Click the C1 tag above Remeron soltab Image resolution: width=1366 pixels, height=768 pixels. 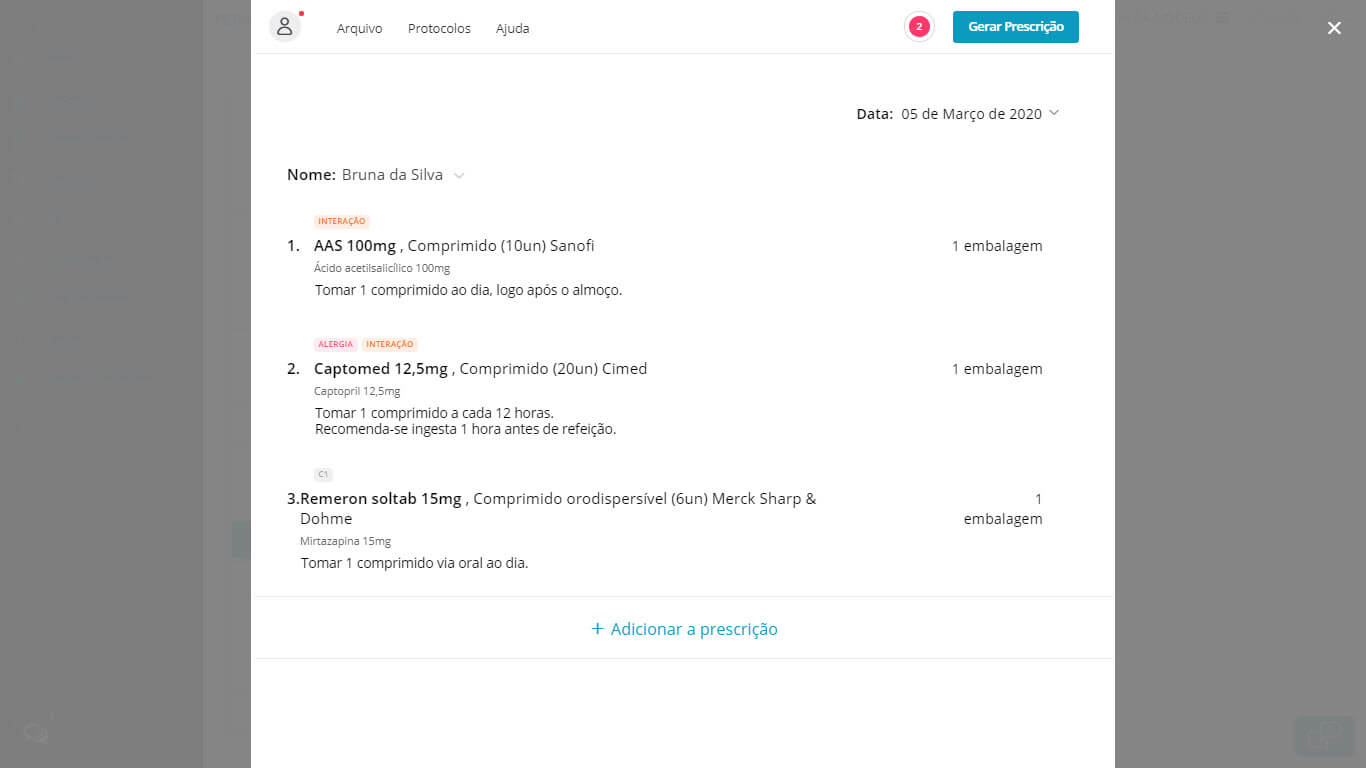point(323,475)
